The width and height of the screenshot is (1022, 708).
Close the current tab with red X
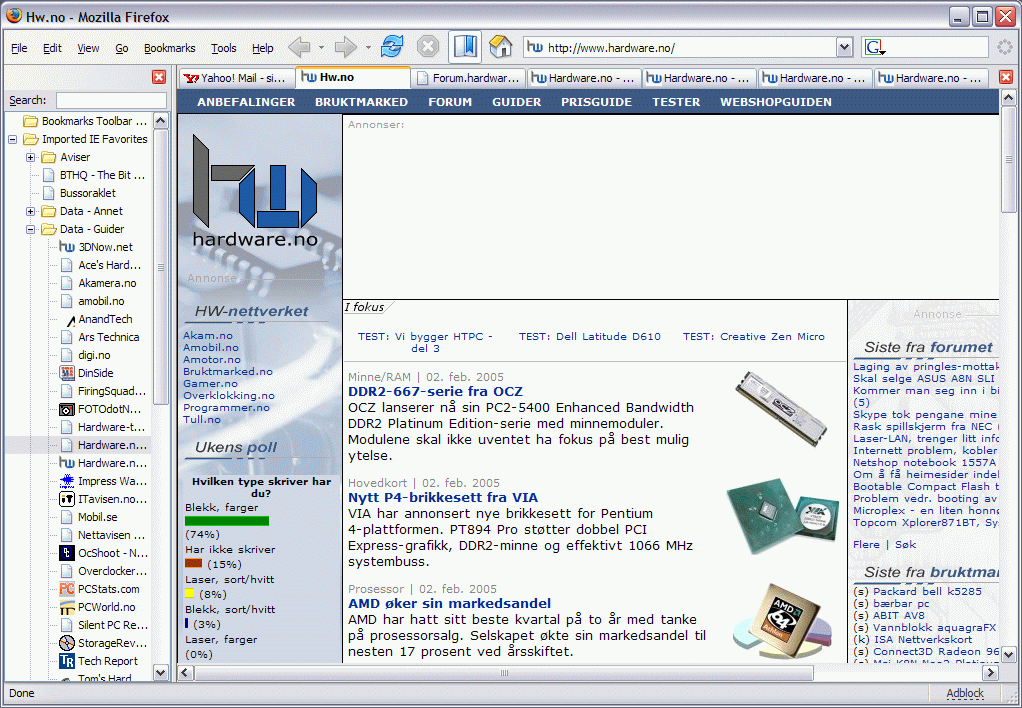[1006, 77]
